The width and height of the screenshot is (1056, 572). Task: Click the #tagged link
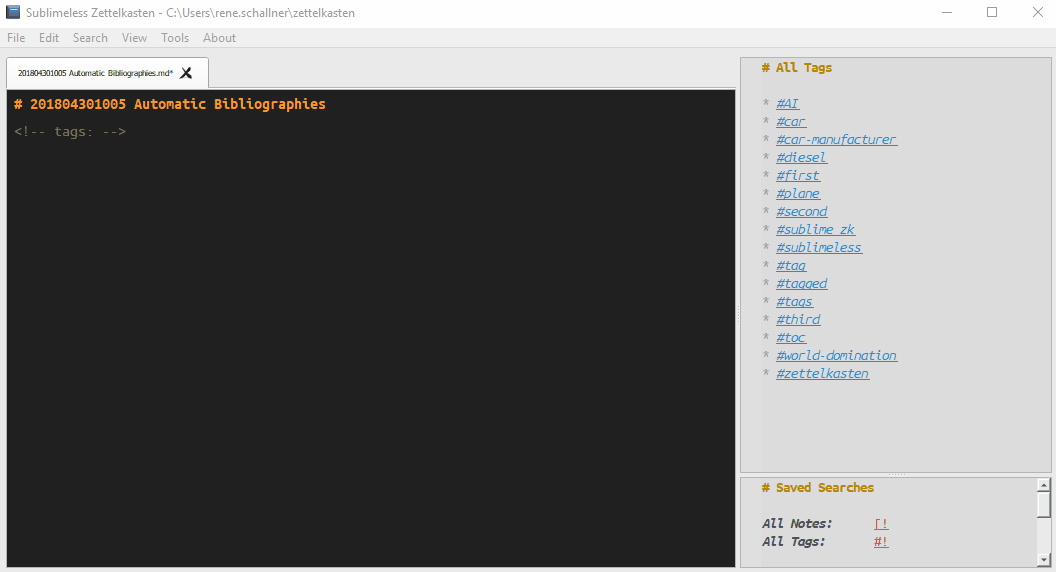pos(801,284)
